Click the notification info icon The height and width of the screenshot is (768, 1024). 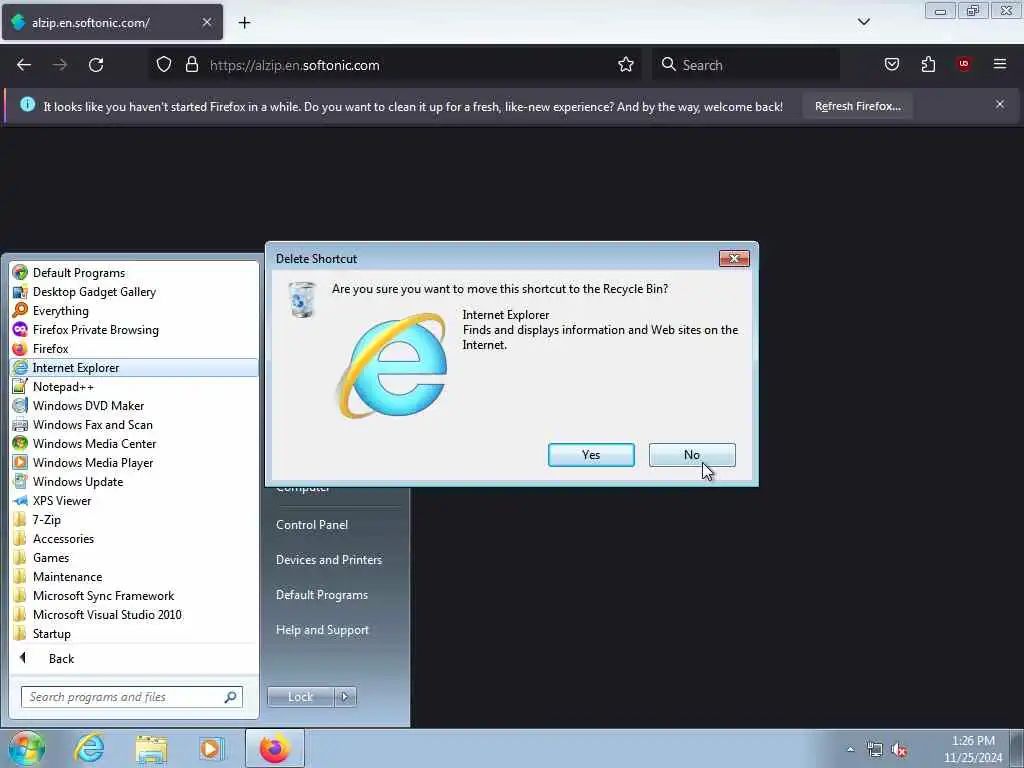[x=27, y=104]
